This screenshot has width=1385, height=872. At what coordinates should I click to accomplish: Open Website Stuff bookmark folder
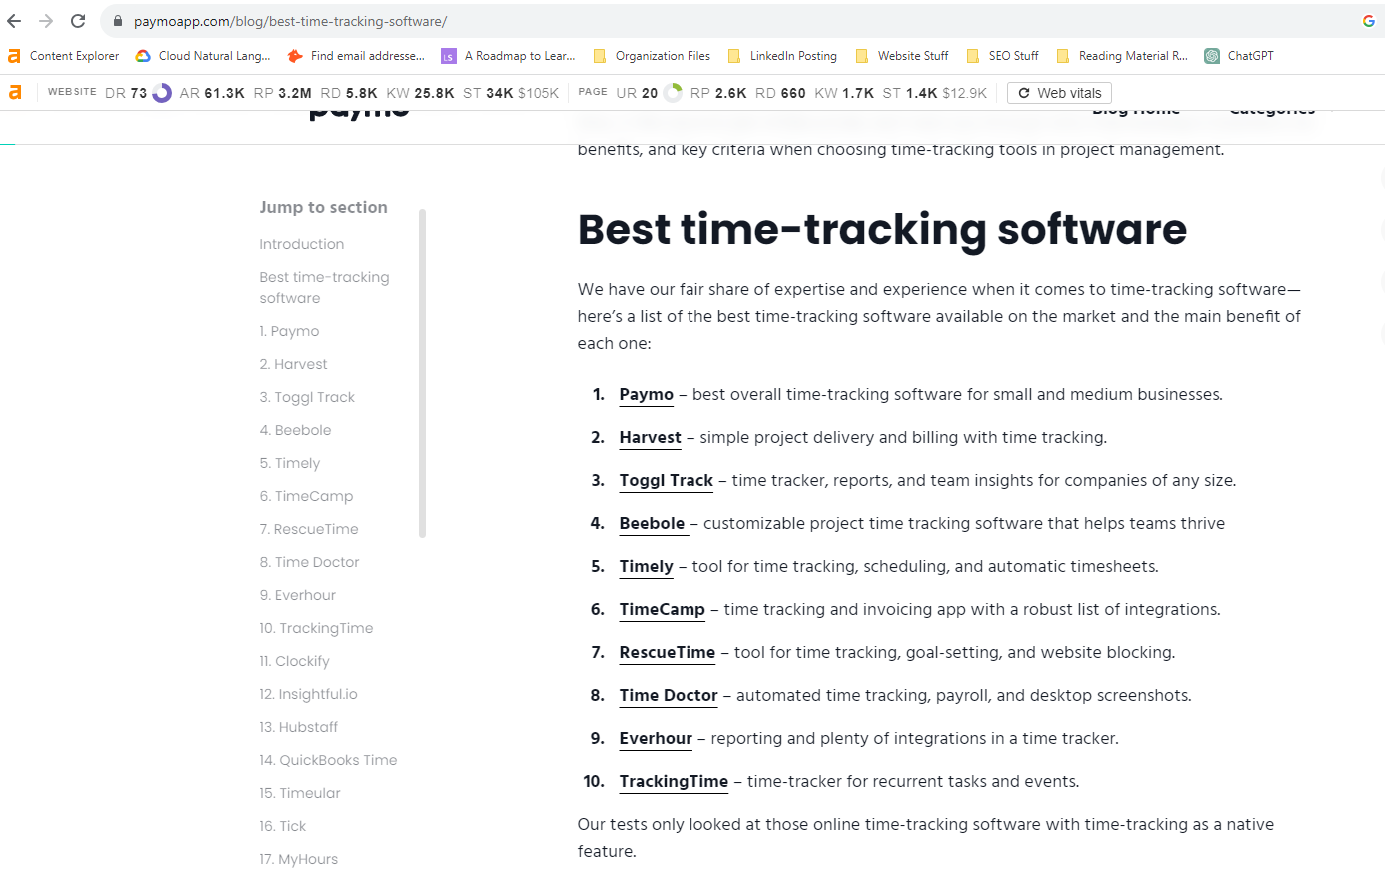click(x=902, y=56)
